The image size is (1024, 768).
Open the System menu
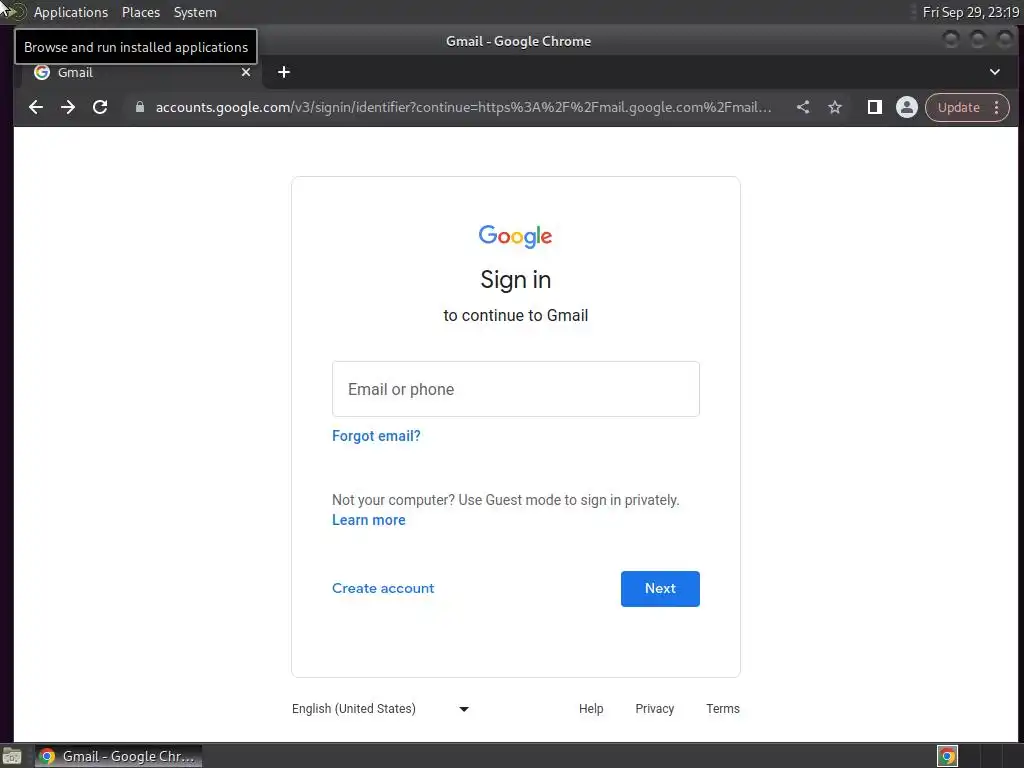pyautogui.click(x=195, y=12)
